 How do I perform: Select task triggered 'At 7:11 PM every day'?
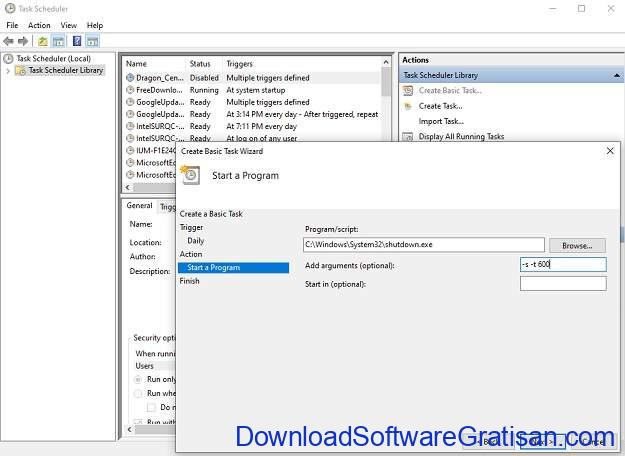[x=252, y=126]
